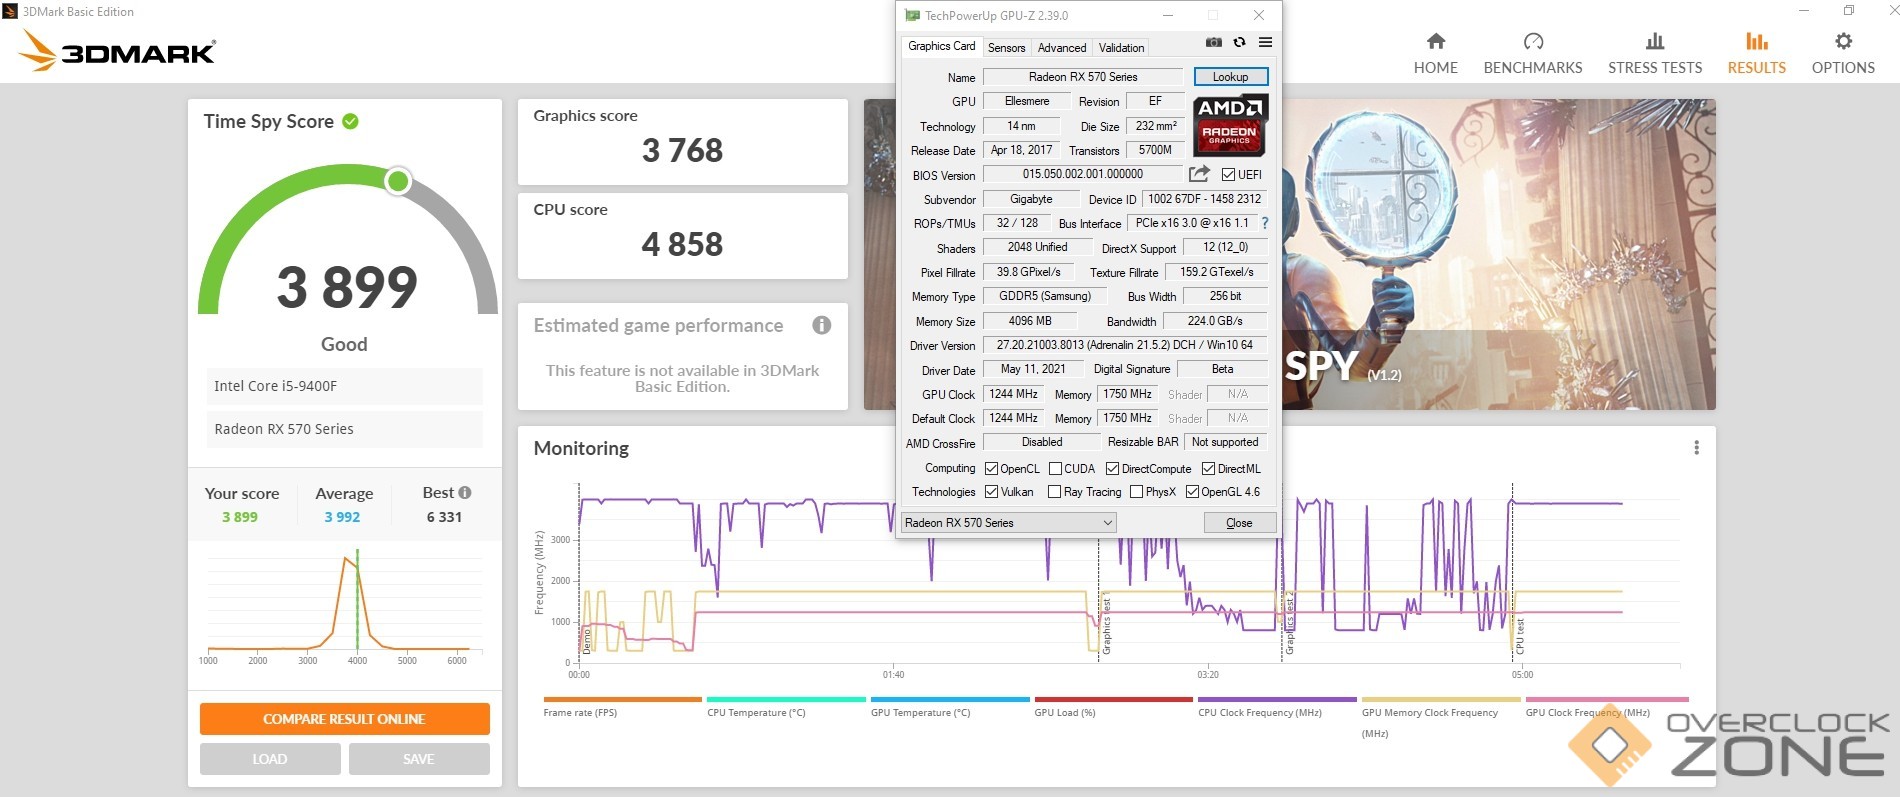The width and height of the screenshot is (1900, 797).
Task: Click the Load button
Action: point(270,759)
